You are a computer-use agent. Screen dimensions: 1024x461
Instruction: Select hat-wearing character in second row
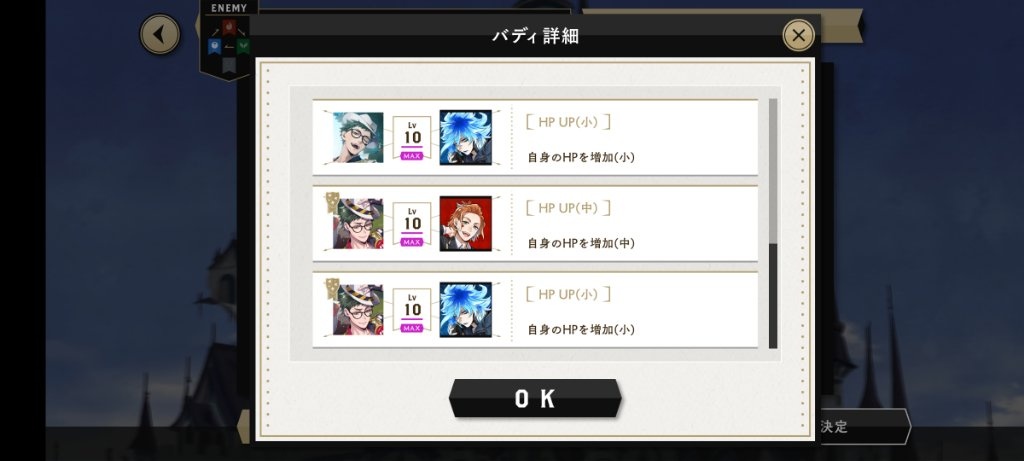358,223
